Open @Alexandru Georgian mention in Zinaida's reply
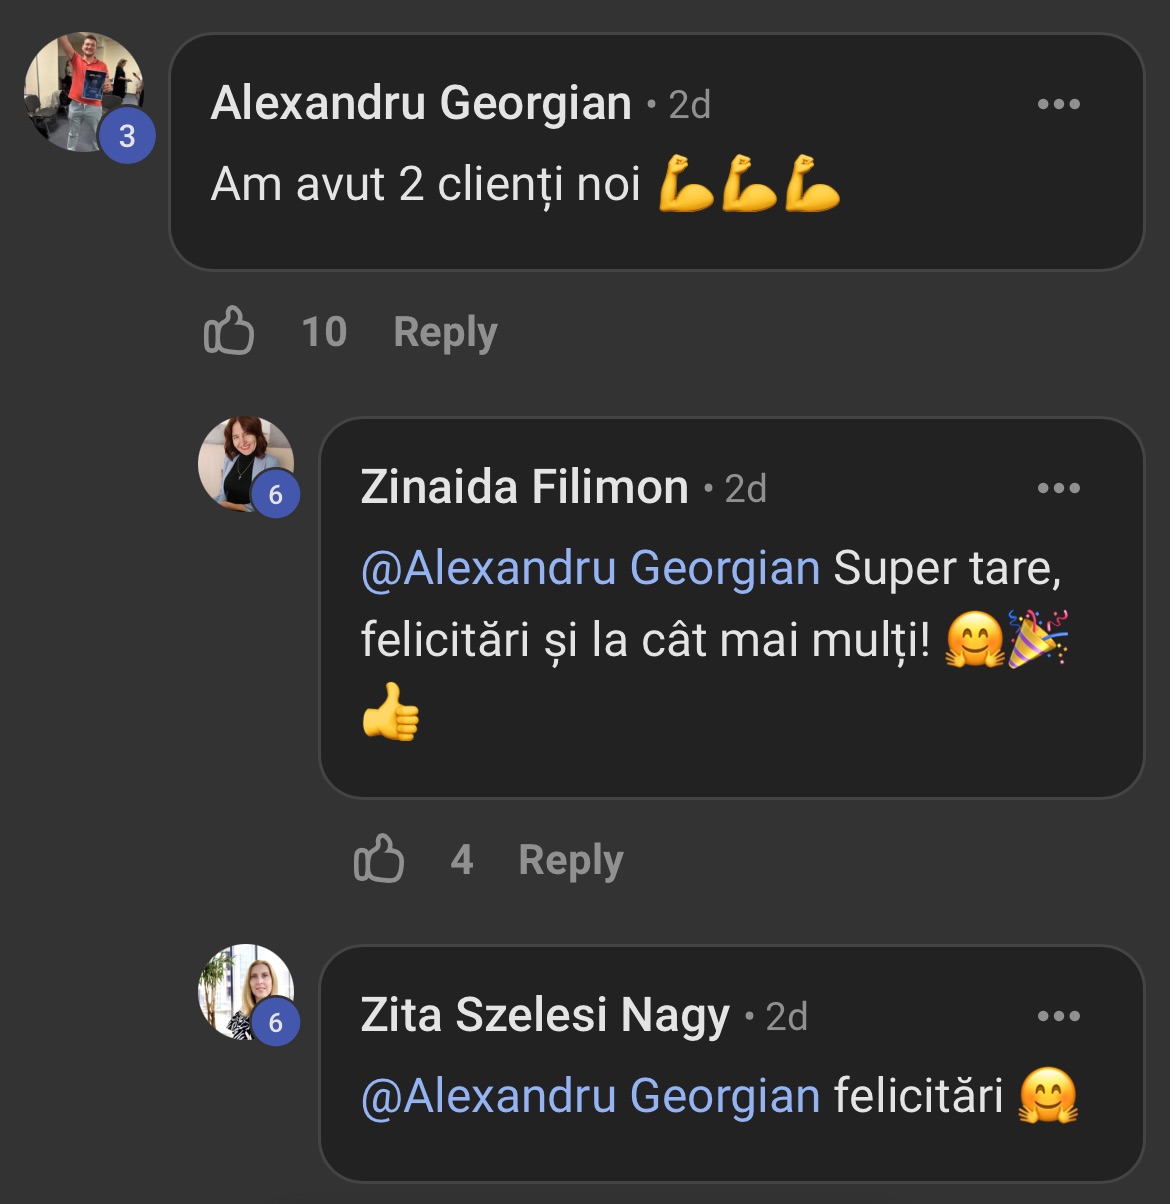 [590, 569]
